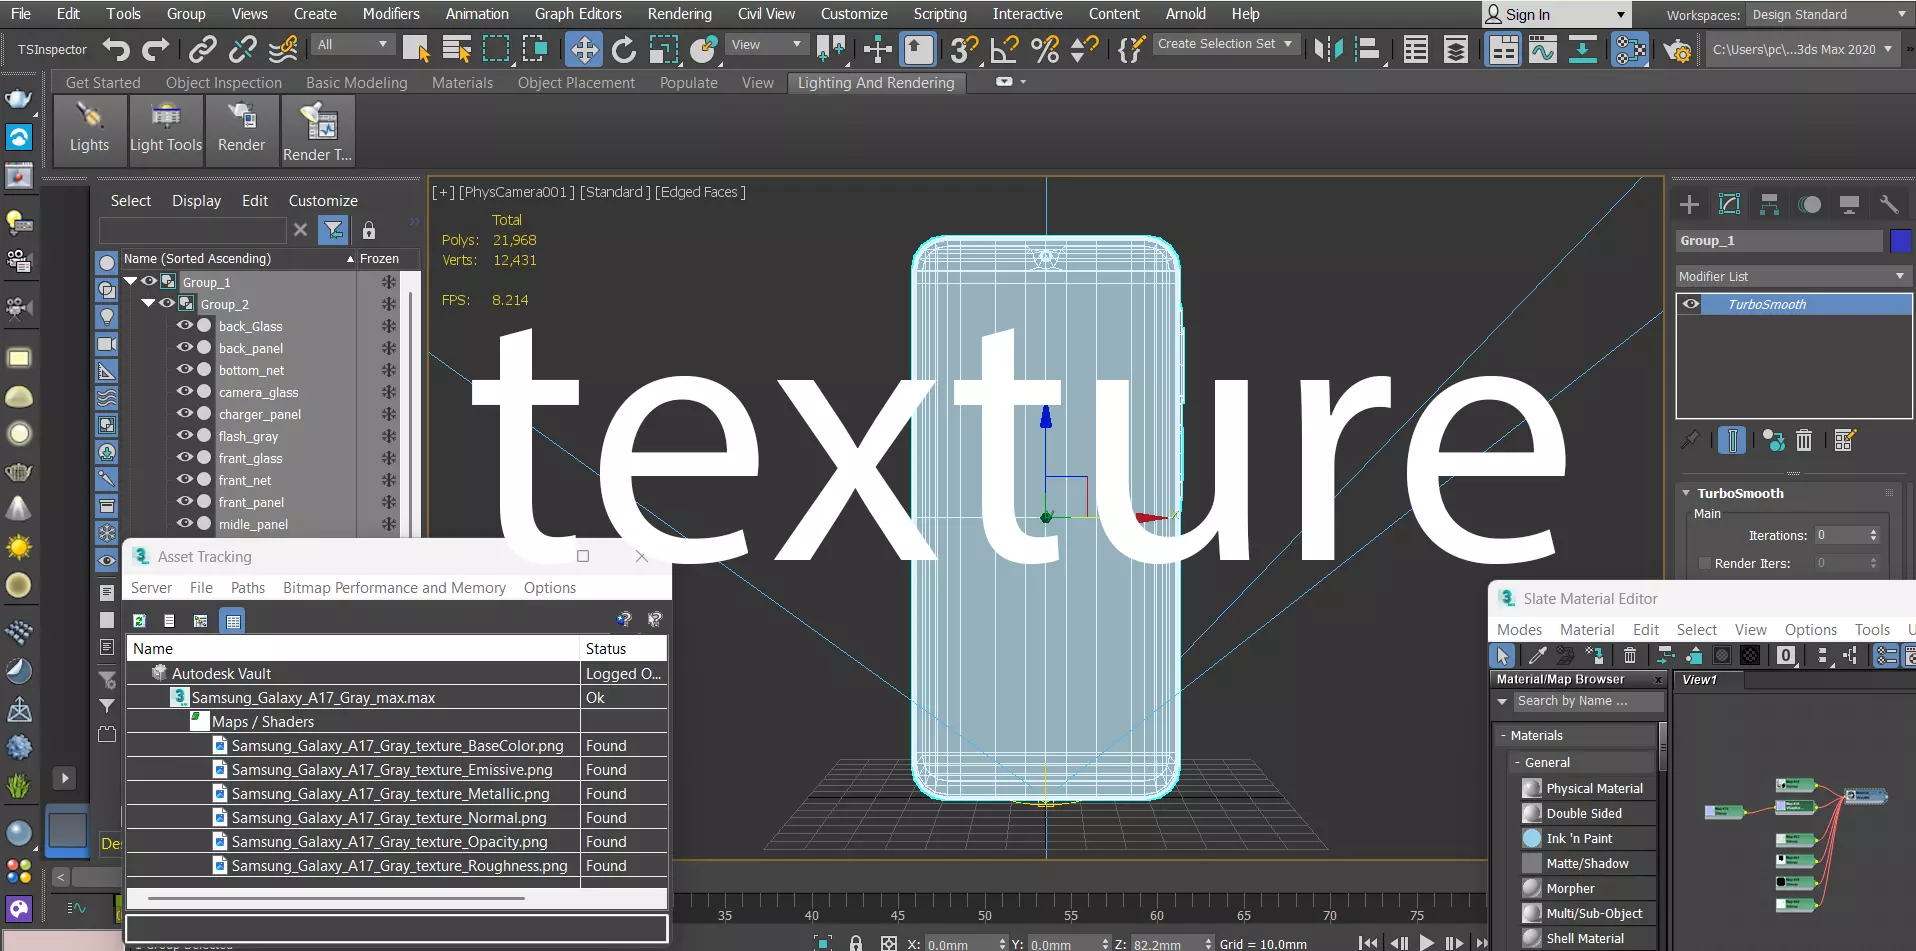Toggle the 3D Snaps icon
This screenshot has height=951, width=1916.
(x=964, y=49)
